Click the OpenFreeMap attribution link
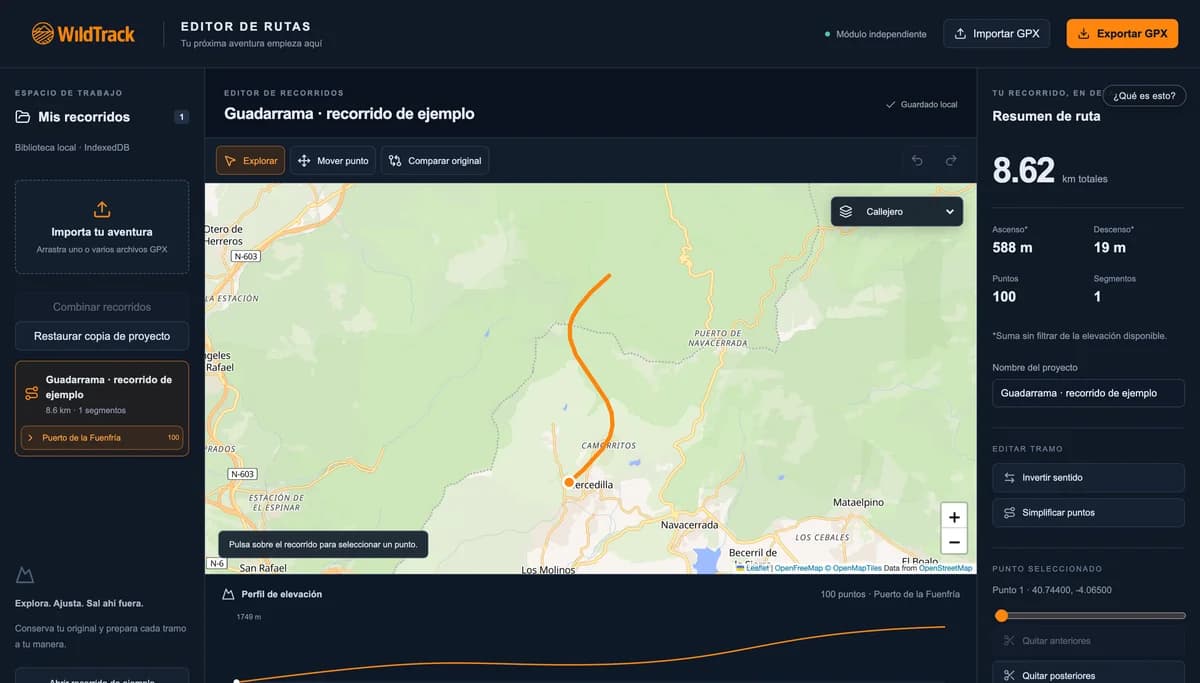 click(x=798, y=568)
